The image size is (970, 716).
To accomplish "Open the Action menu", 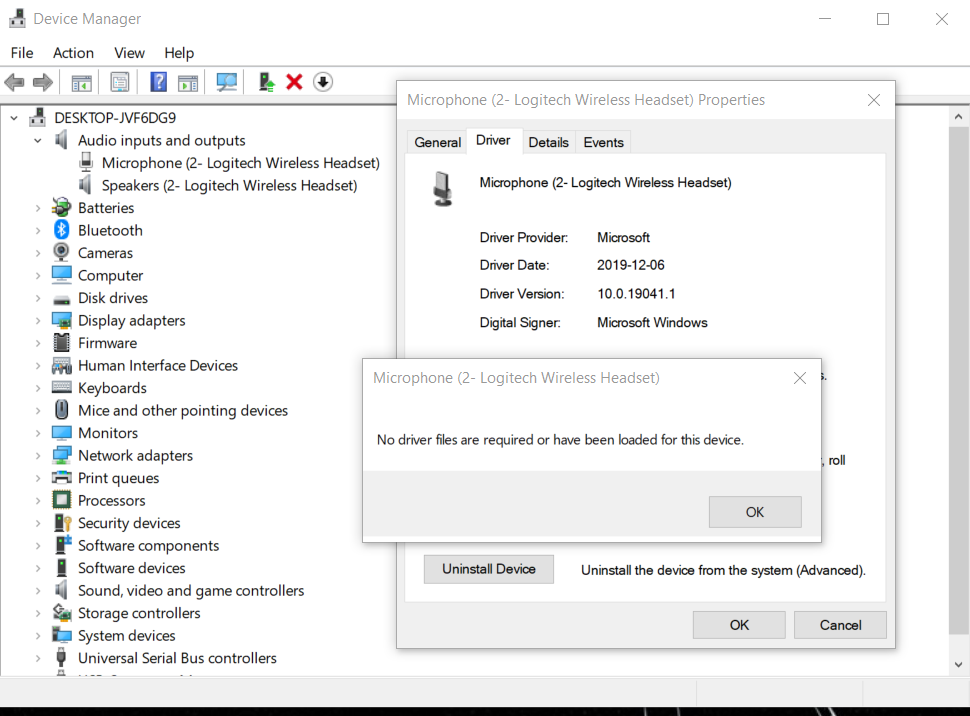I will [x=73, y=53].
